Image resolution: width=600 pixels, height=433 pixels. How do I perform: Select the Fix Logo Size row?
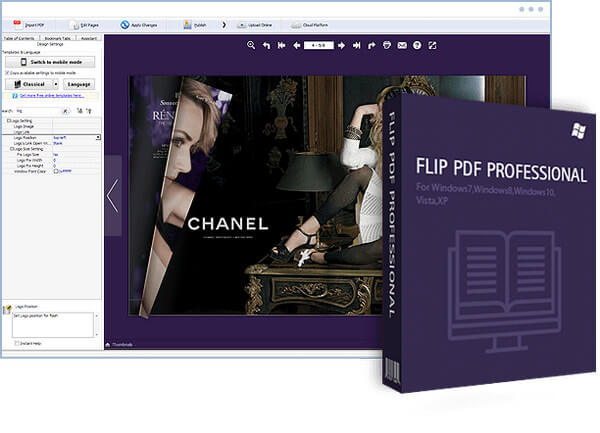[x=51, y=155]
